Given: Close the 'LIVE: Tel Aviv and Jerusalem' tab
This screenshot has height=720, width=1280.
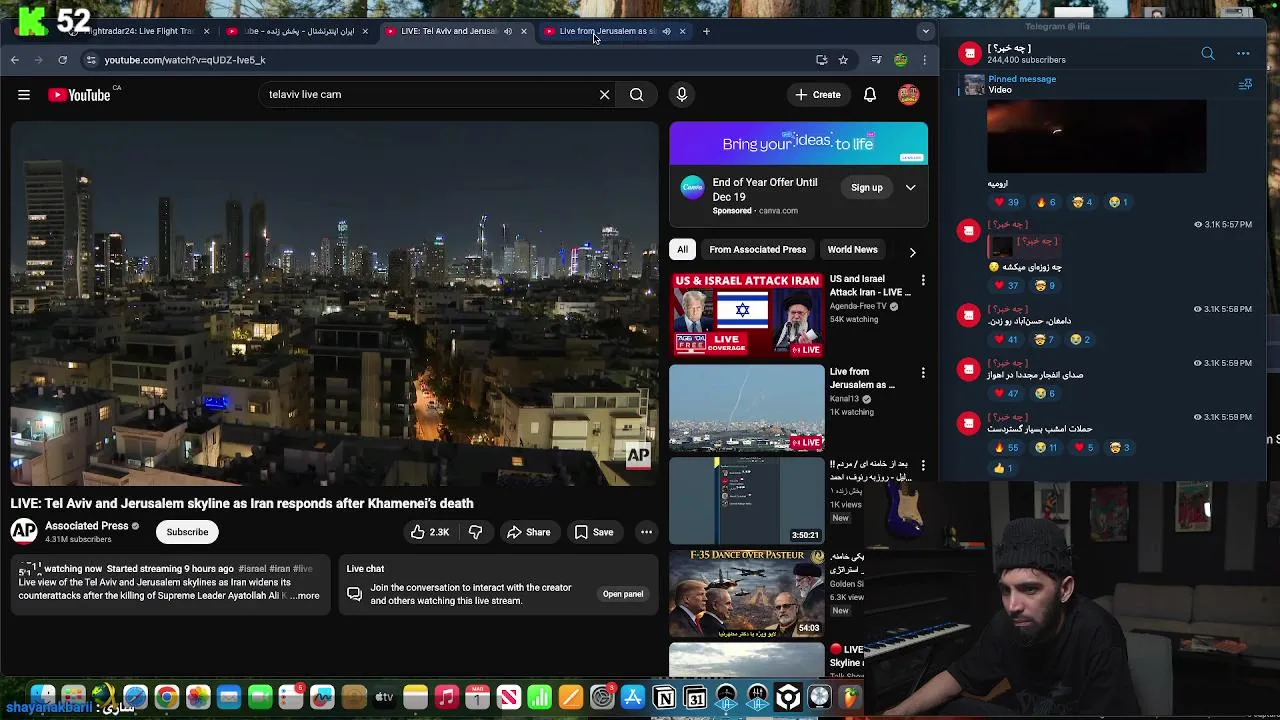Looking at the screenshot, I should (523, 31).
